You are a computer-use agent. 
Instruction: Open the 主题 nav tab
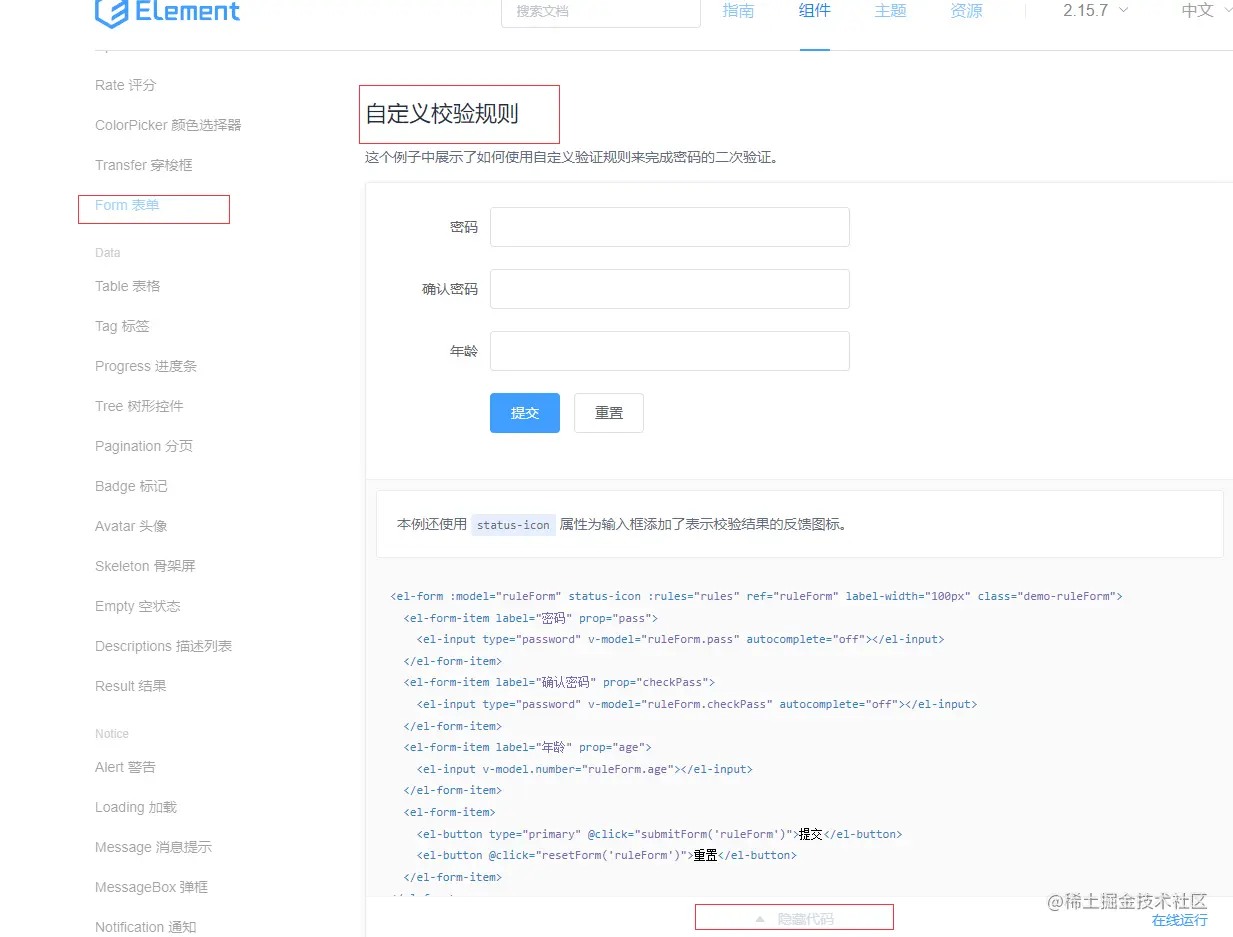click(x=890, y=11)
